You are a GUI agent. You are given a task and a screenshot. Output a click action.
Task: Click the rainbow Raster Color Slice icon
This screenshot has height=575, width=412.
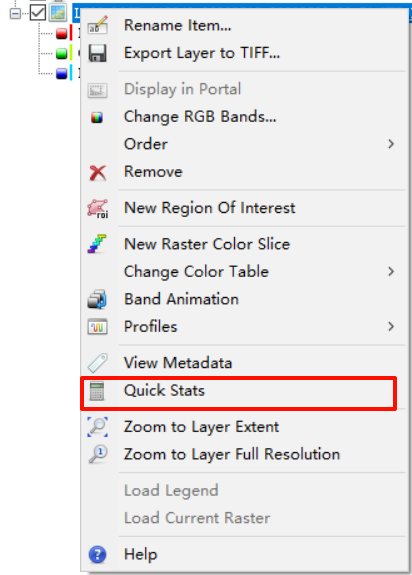(97, 244)
